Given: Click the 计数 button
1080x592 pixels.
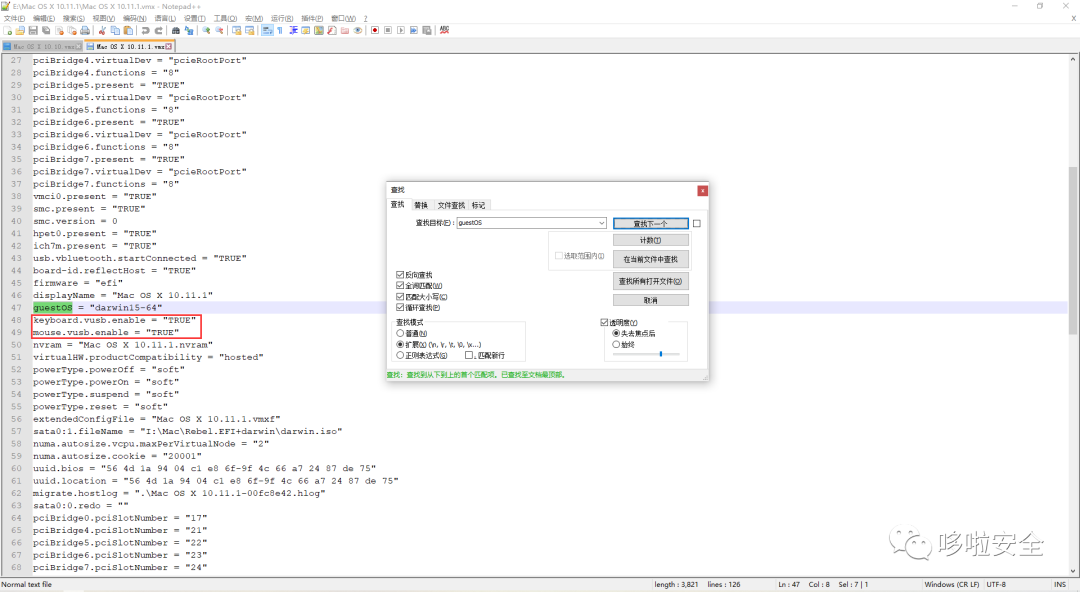Looking at the screenshot, I should 651,240.
